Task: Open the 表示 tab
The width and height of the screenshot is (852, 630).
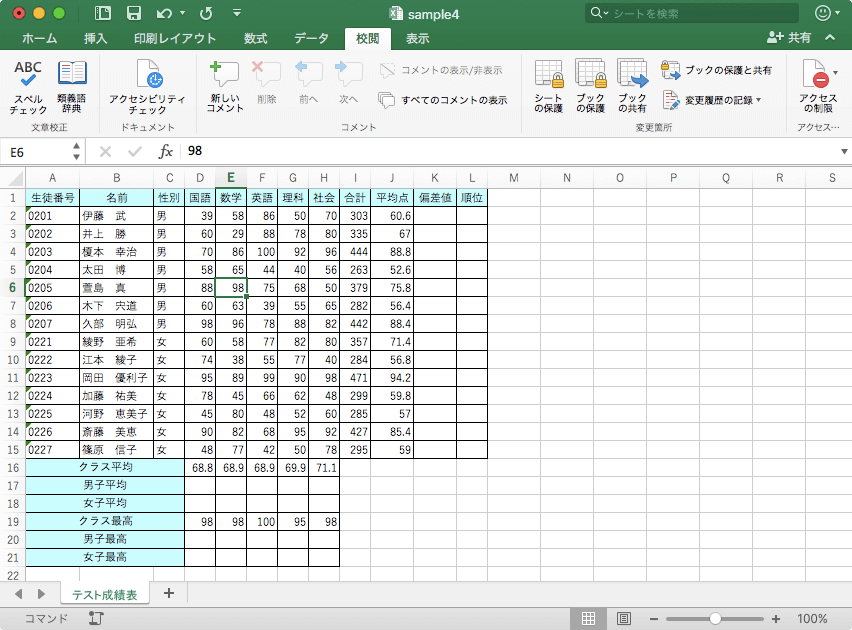Action: pyautogui.click(x=417, y=38)
